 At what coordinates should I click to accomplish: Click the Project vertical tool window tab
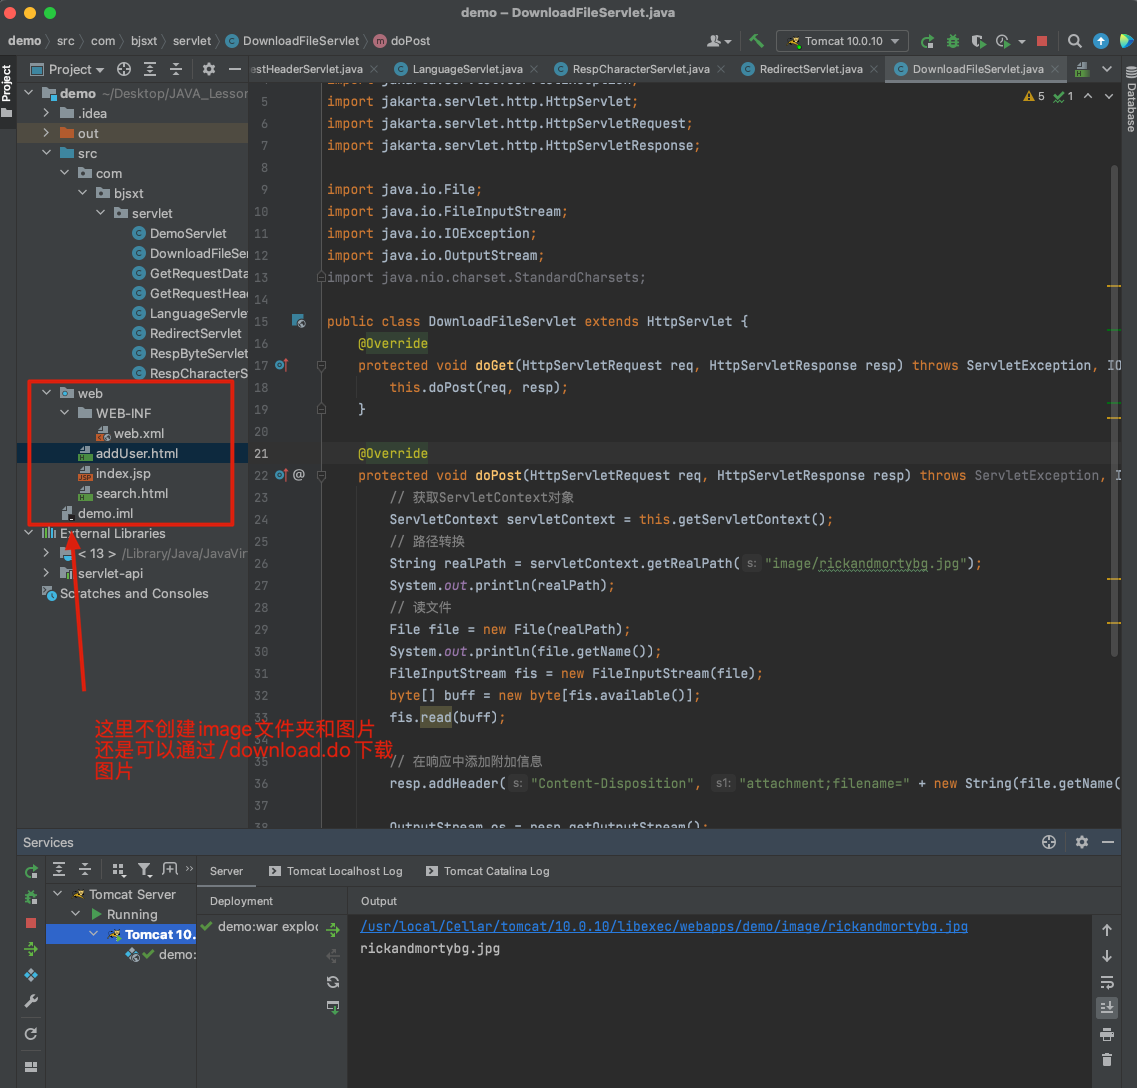point(7,91)
